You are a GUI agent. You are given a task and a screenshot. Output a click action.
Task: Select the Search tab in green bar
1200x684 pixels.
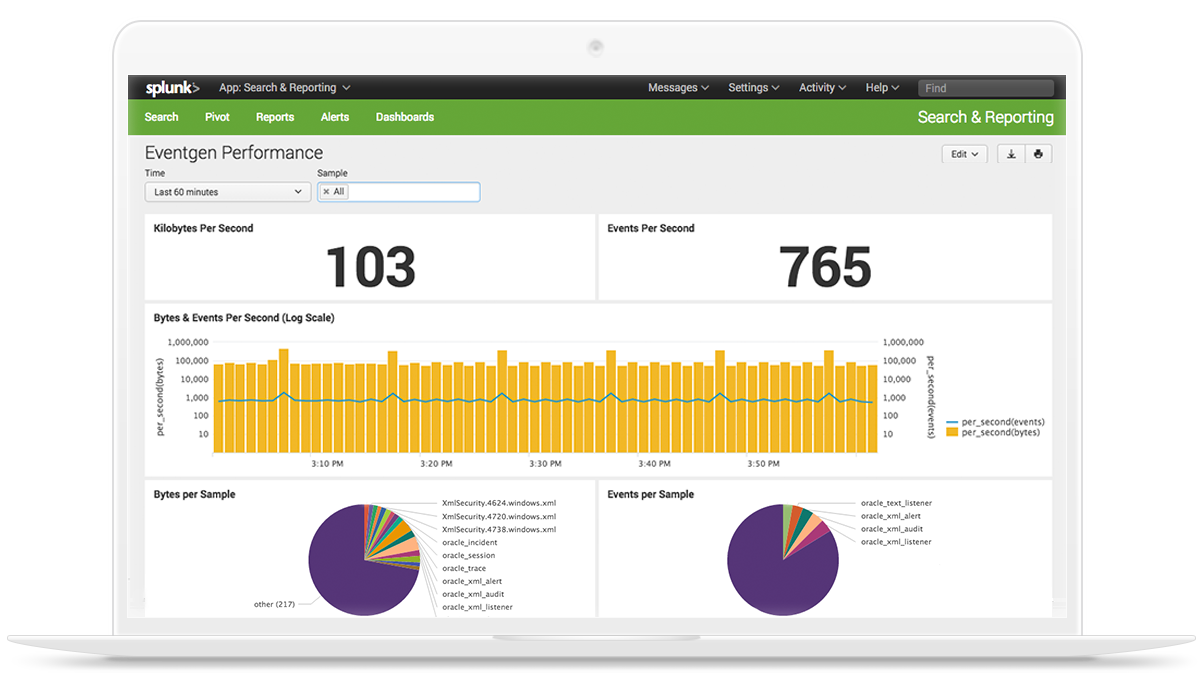(161, 117)
